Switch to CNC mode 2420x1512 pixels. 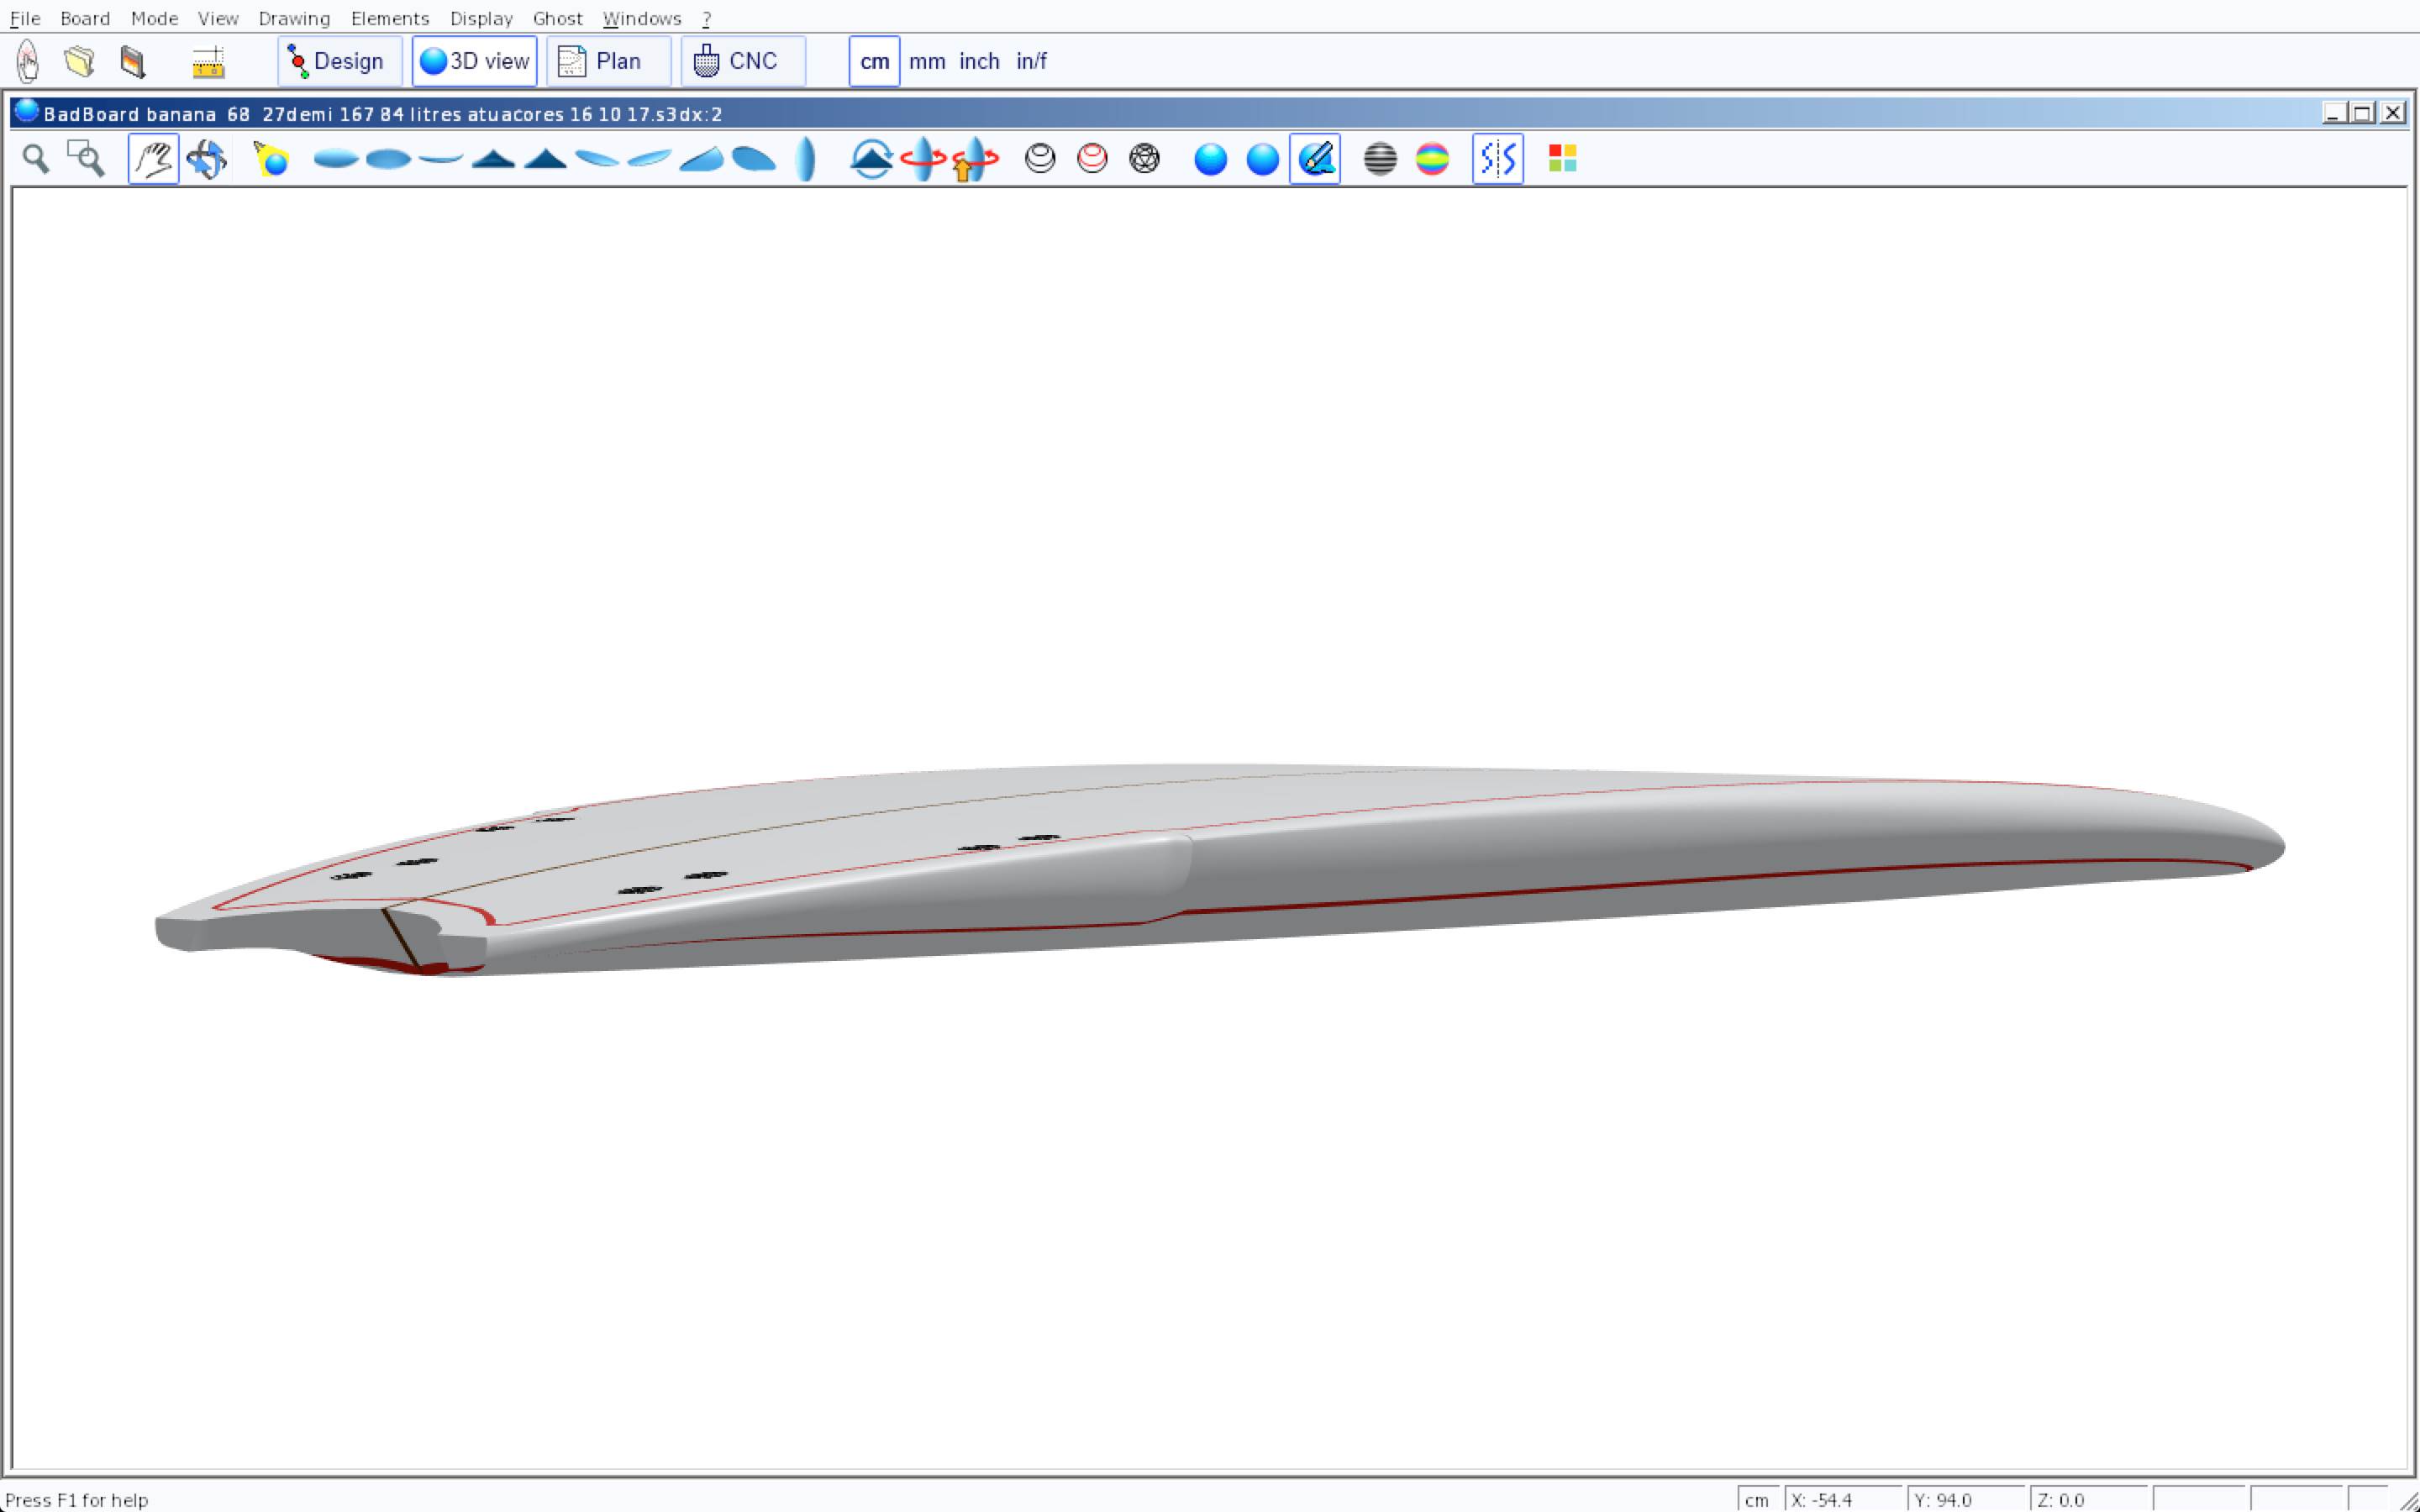pos(742,61)
